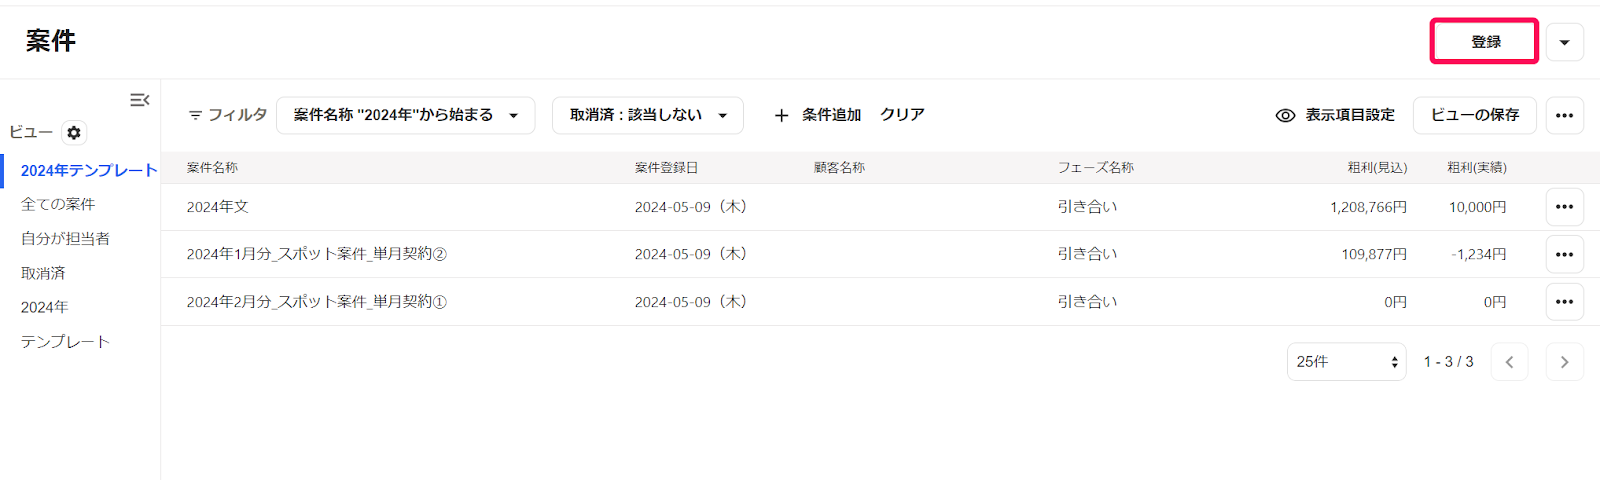Open dropdown arrow next to 登録
1600x480 pixels.
pos(1564,42)
